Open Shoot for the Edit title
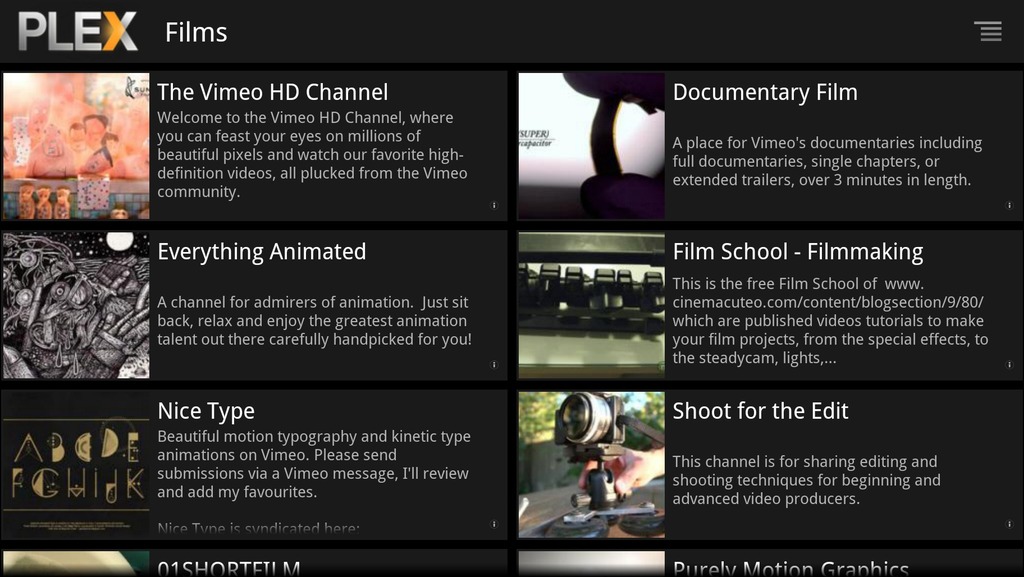 [760, 411]
